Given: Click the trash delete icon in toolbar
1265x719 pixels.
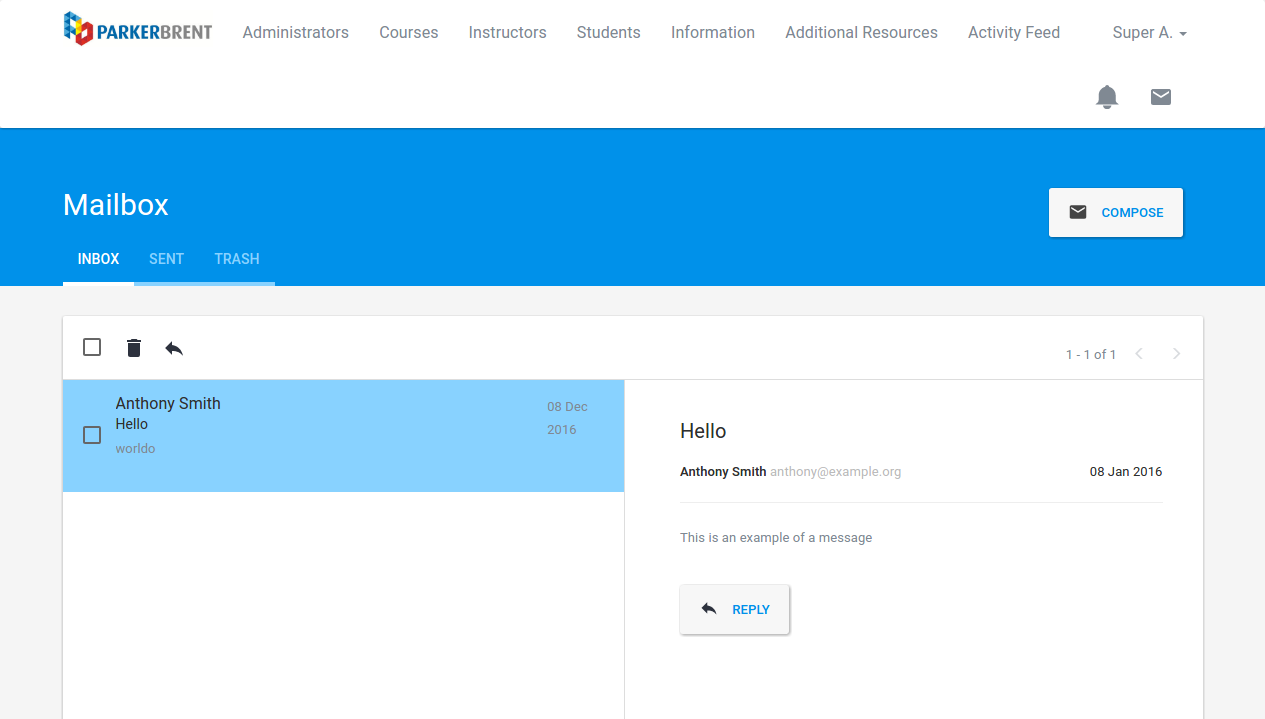Looking at the screenshot, I should coord(134,348).
